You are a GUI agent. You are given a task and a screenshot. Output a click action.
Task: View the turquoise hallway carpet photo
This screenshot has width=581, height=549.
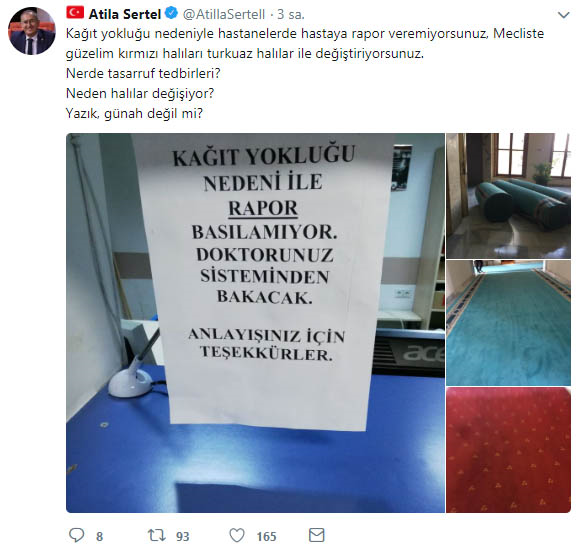click(x=508, y=323)
